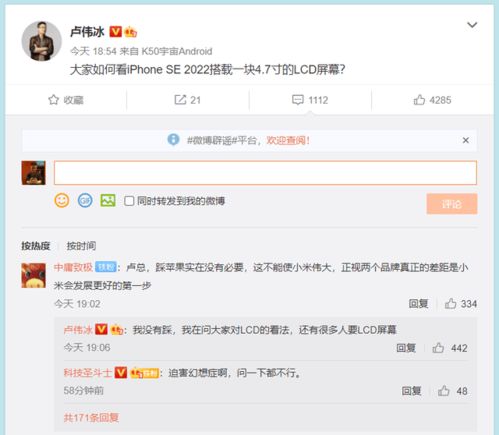
Task: Open comments via the 1112 comment icon
Action: click(310, 100)
